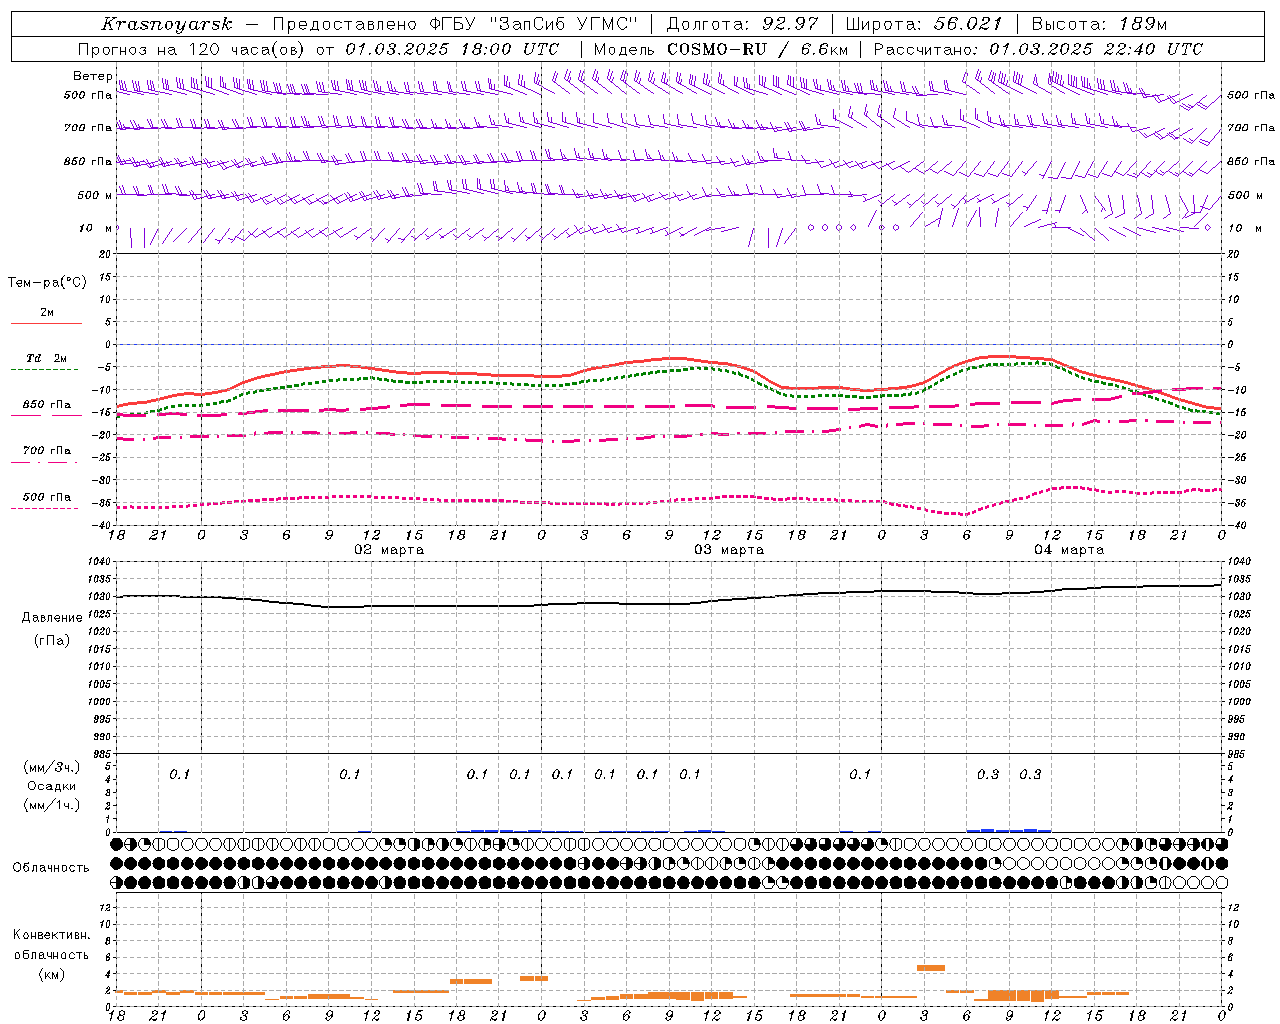Click the Ветер wind panel label
Screen dimensions: 1280x1024
tap(92, 76)
